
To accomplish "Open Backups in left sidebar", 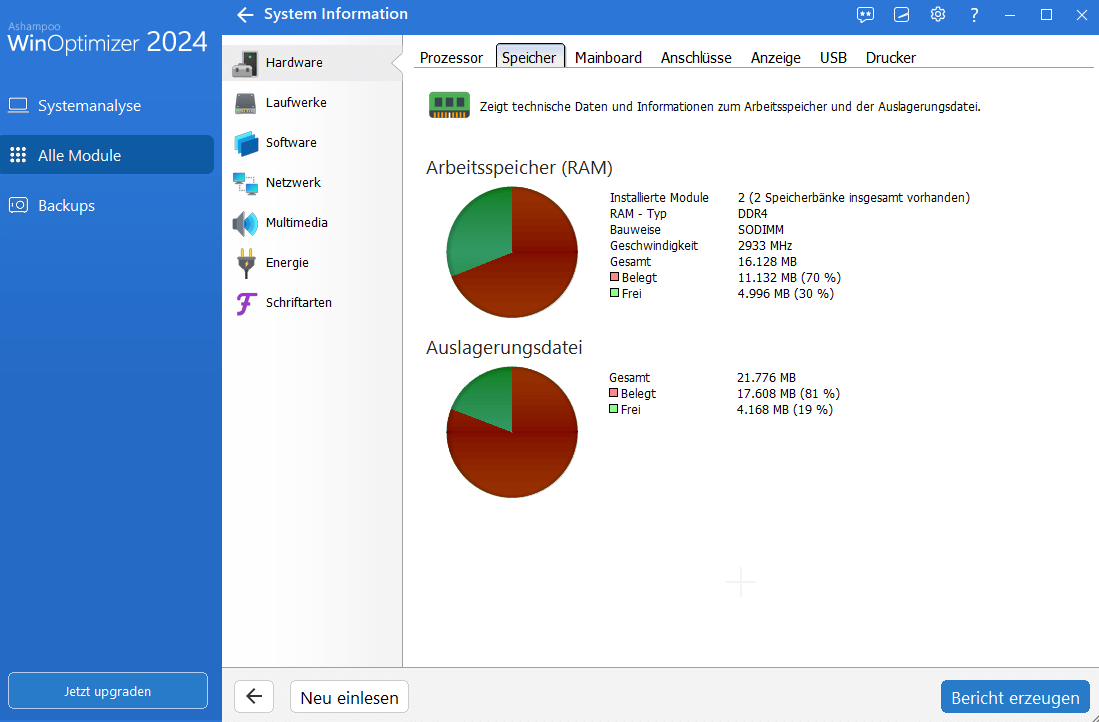I will (x=107, y=205).
